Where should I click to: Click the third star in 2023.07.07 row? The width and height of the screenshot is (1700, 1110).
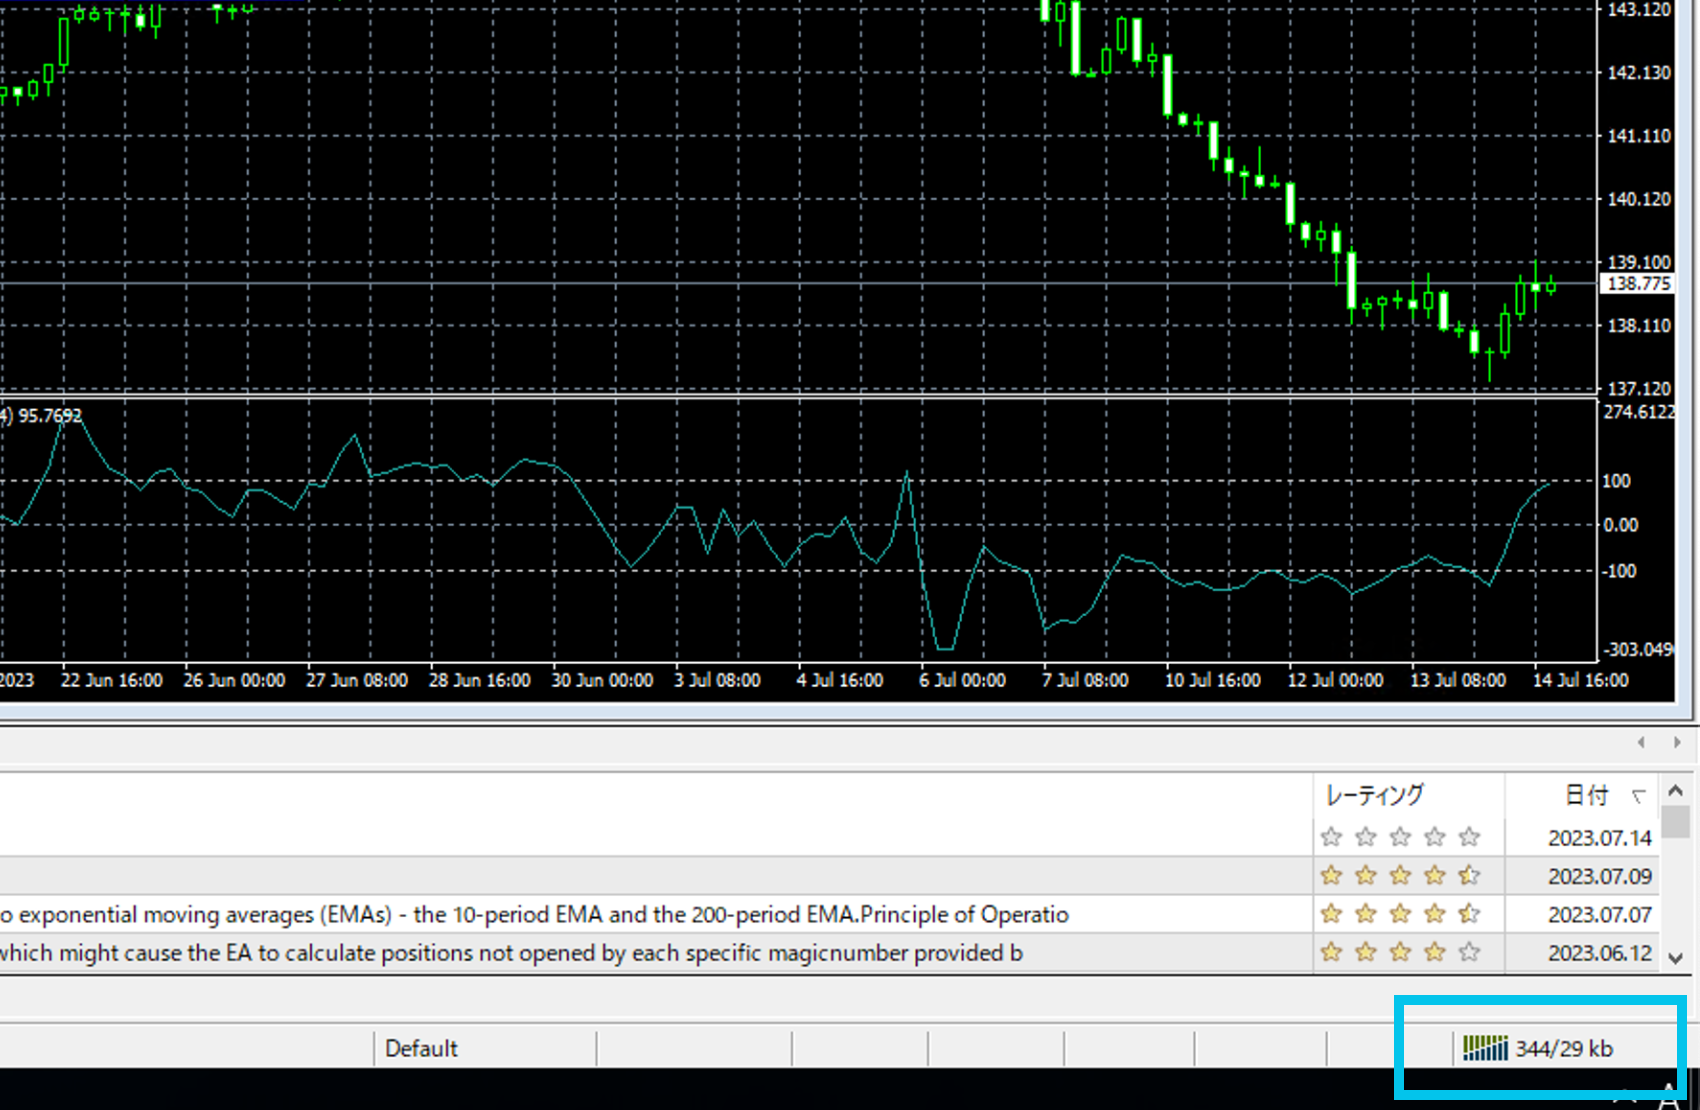pos(1400,914)
